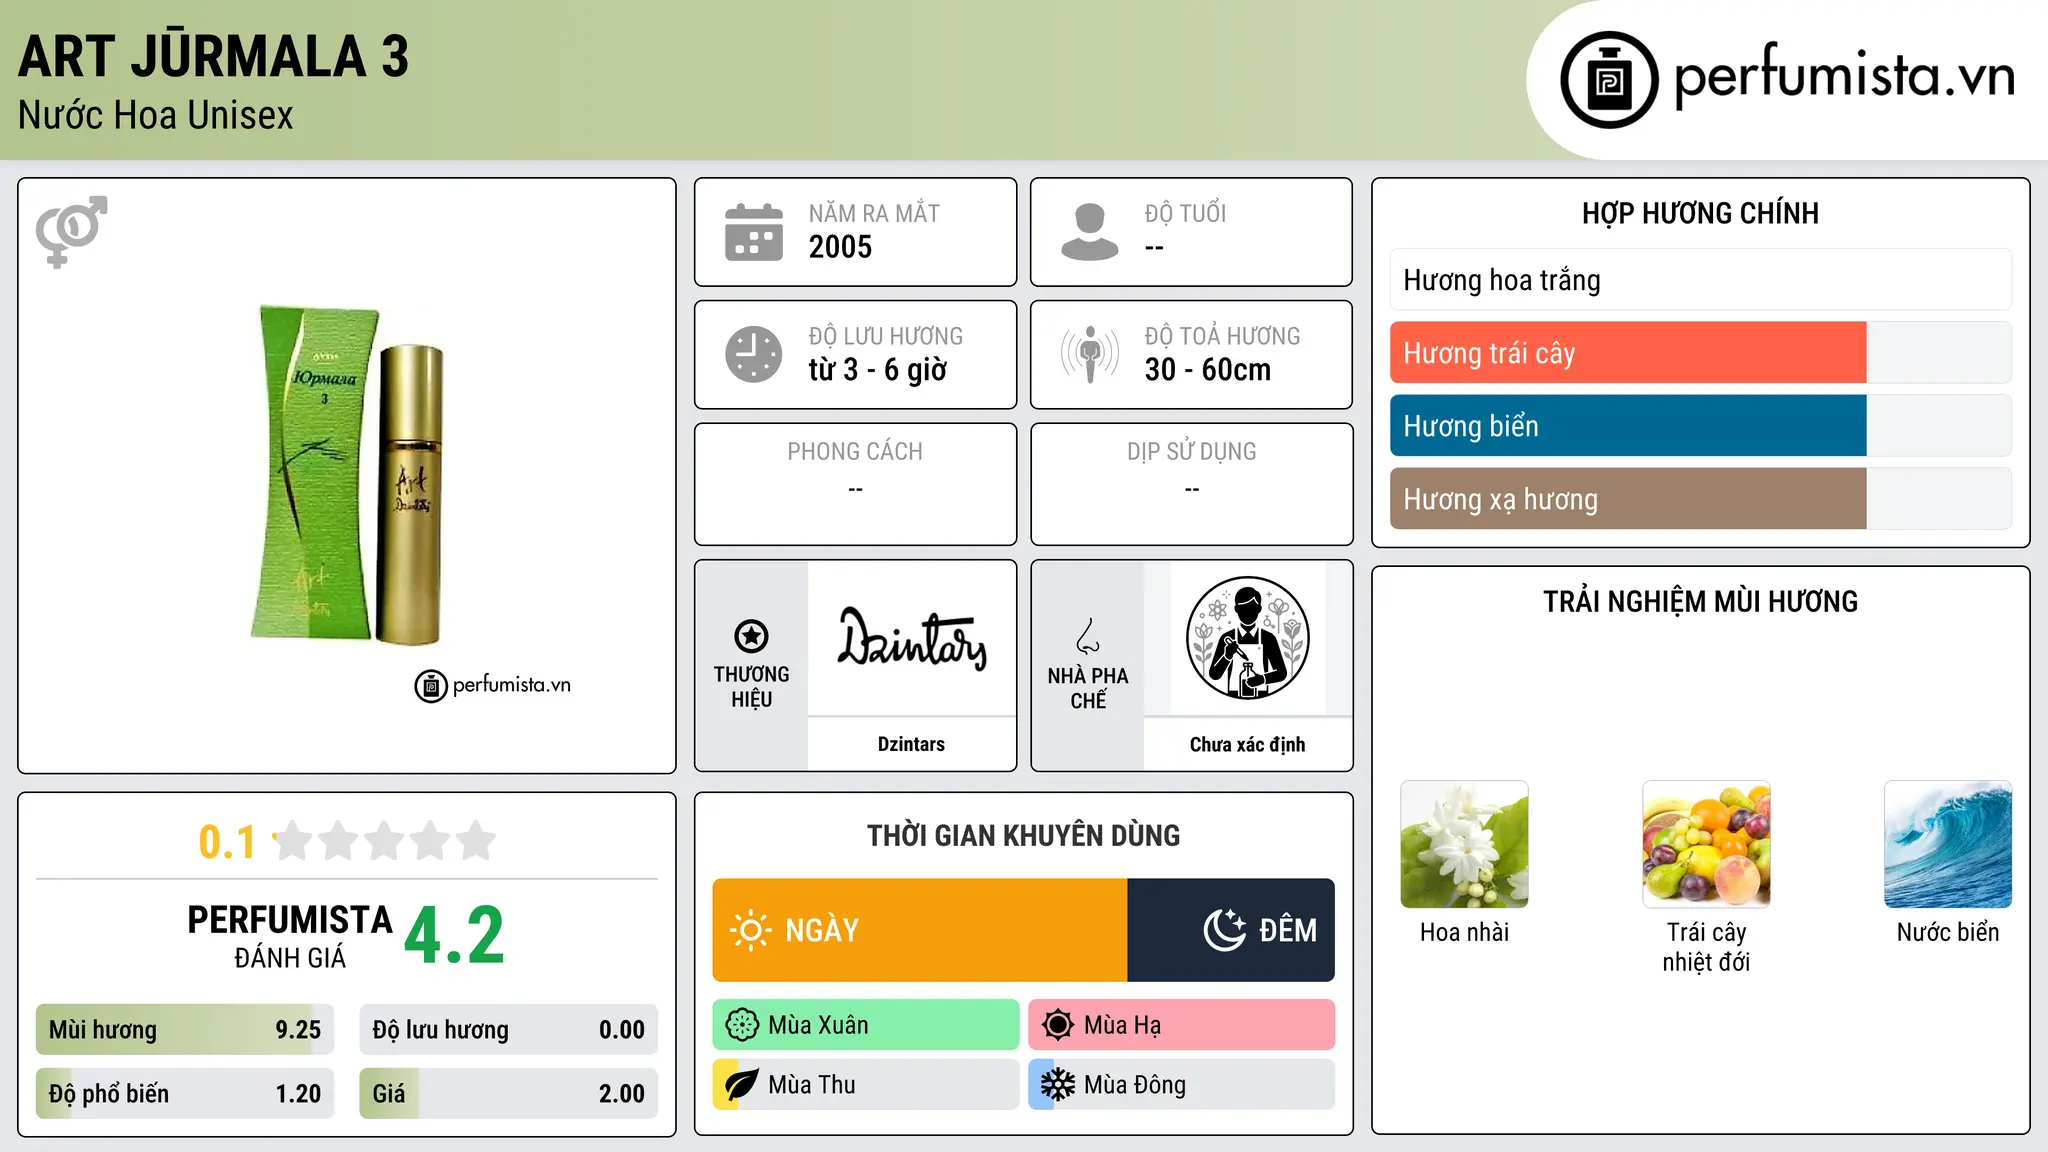The width and height of the screenshot is (2048, 1152).
Task: Click the PERFUMISTA ĐÁNH GIÁ label
Action: click(290, 936)
